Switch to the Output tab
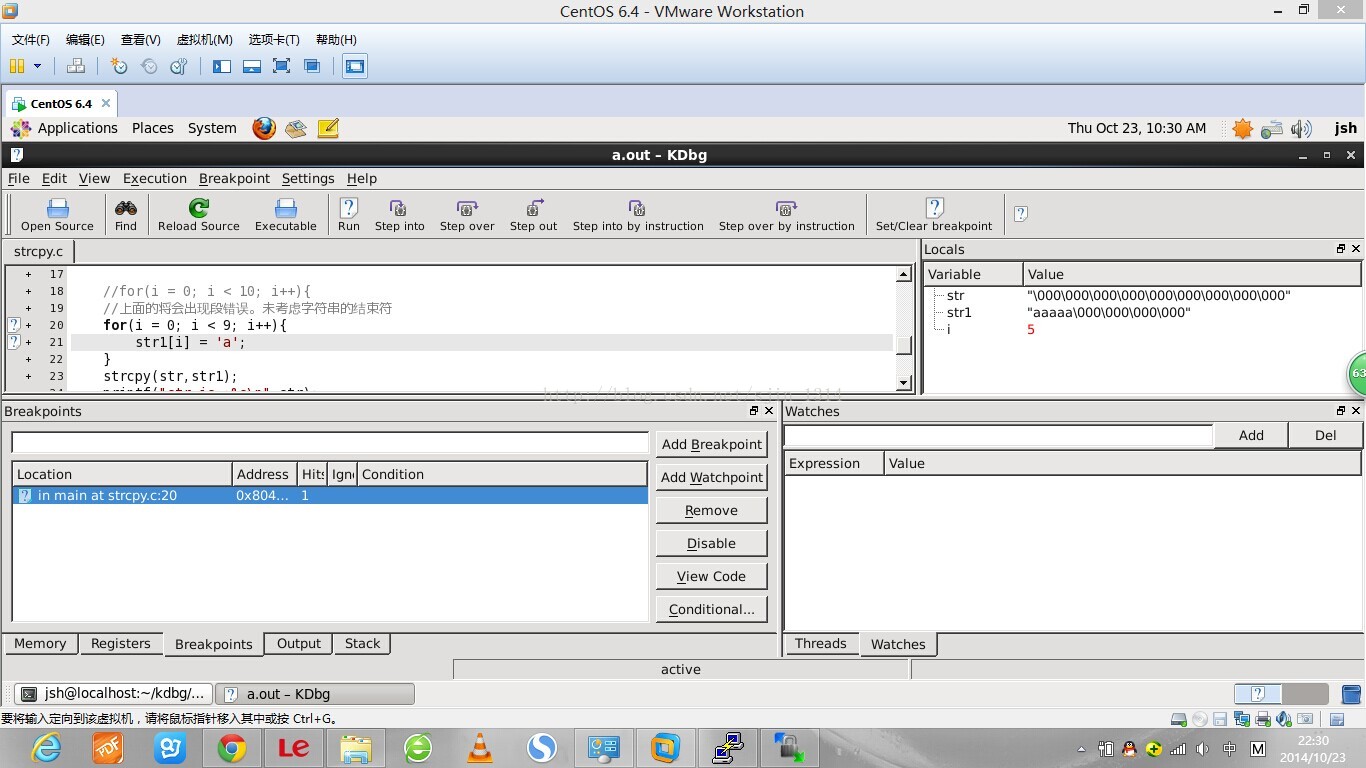 click(299, 644)
